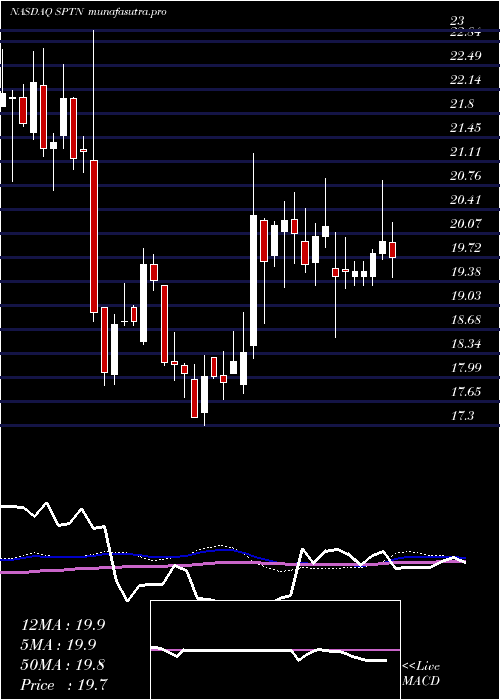Image resolution: width=500 pixels, height=700 pixels.
Task: Click the 20.76 price axis label
Action: 466,176
